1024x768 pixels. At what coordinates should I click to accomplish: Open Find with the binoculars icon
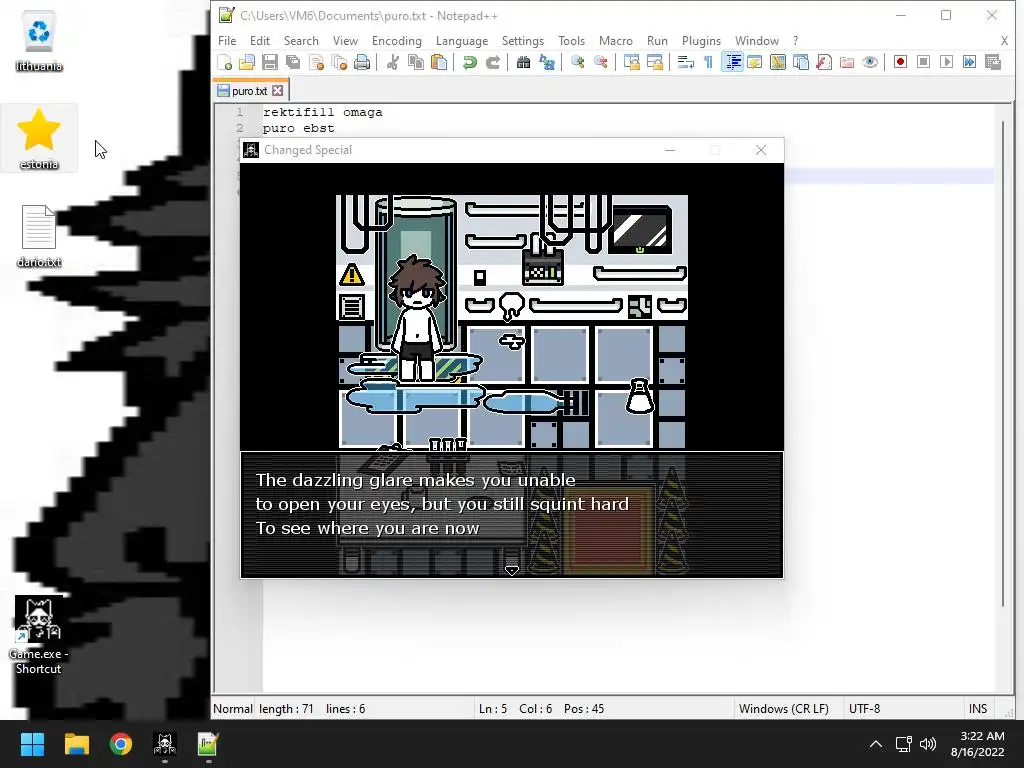(523, 62)
